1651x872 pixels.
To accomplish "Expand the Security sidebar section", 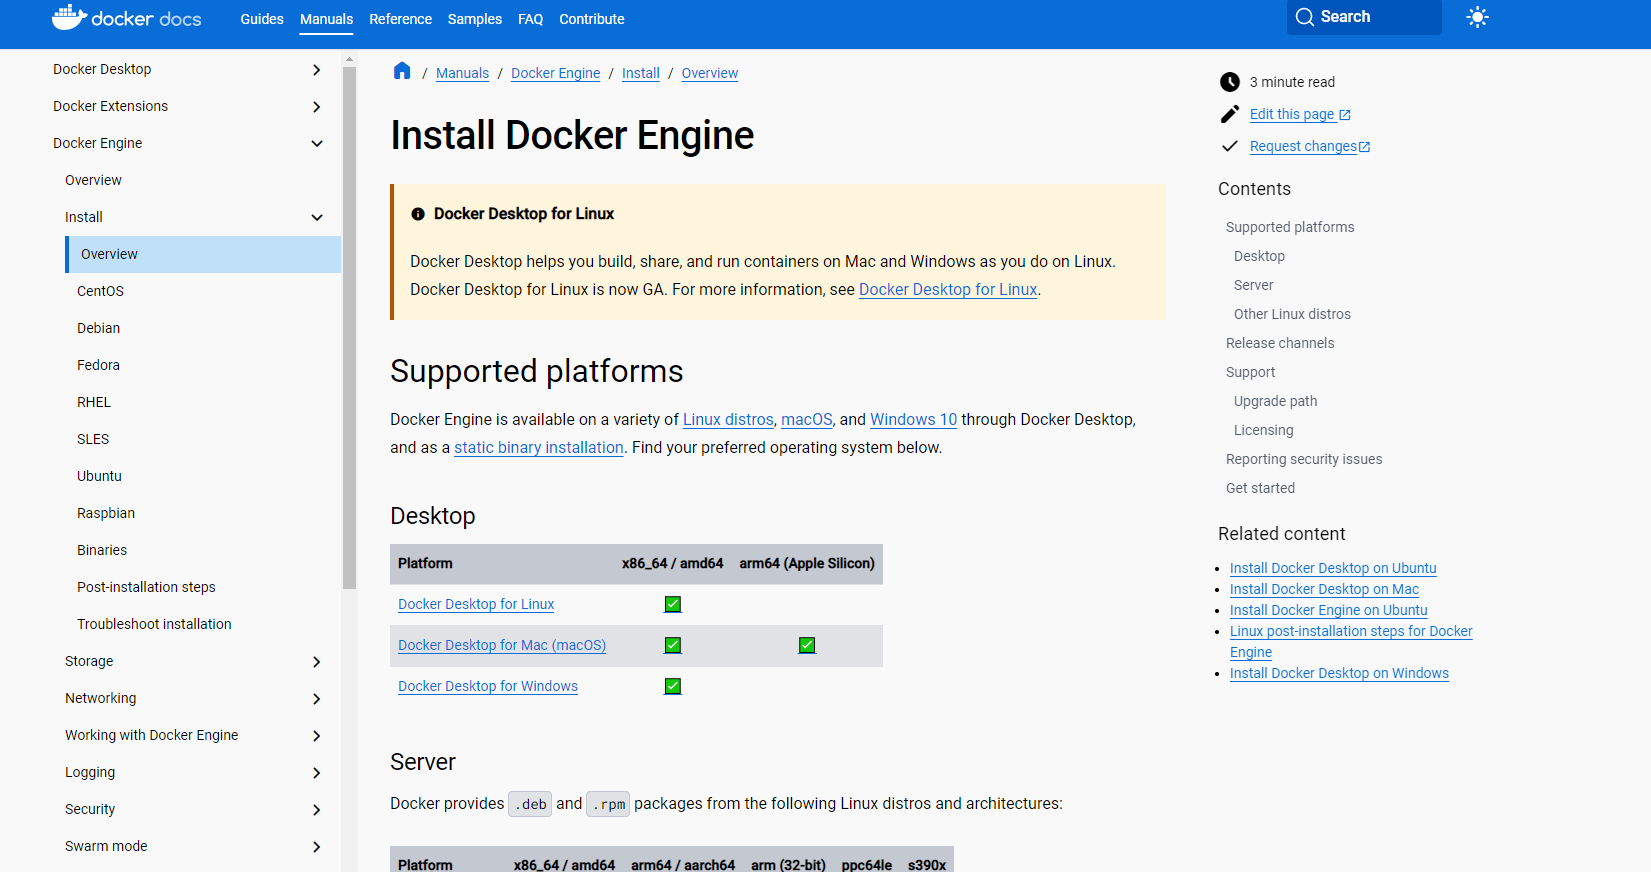I will (x=317, y=810).
